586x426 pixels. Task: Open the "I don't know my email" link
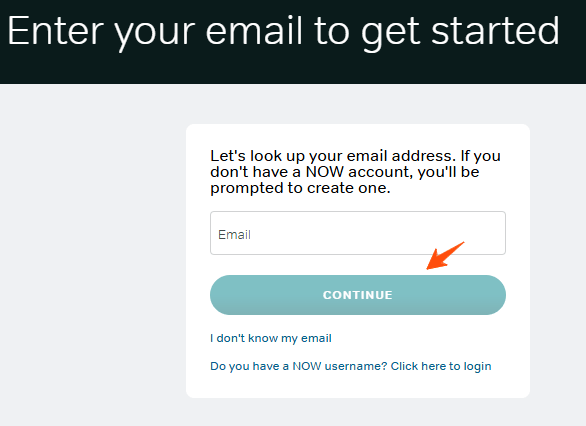(271, 338)
